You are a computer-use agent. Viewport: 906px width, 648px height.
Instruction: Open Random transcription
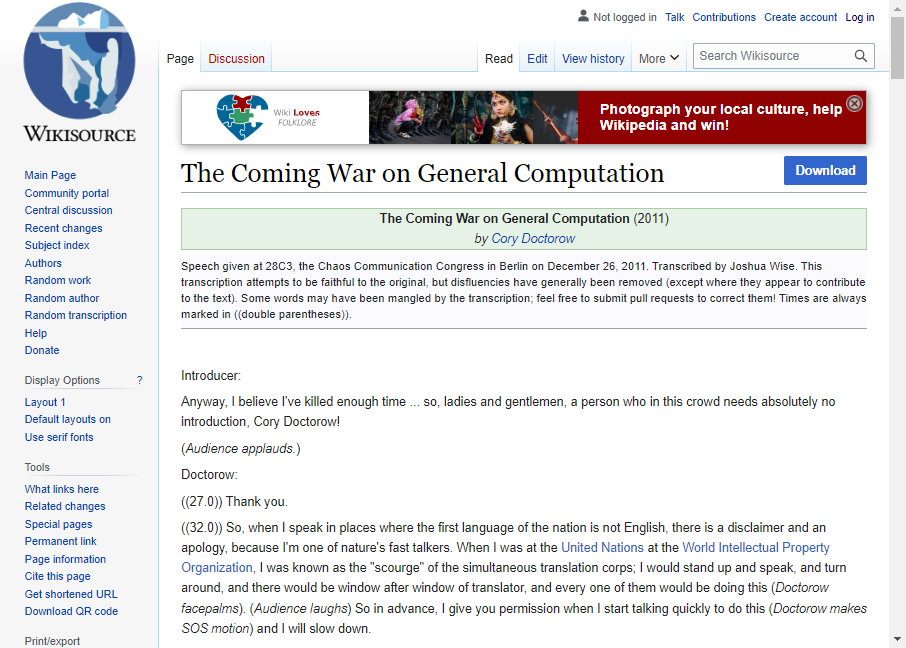click(x=76, y=315)
